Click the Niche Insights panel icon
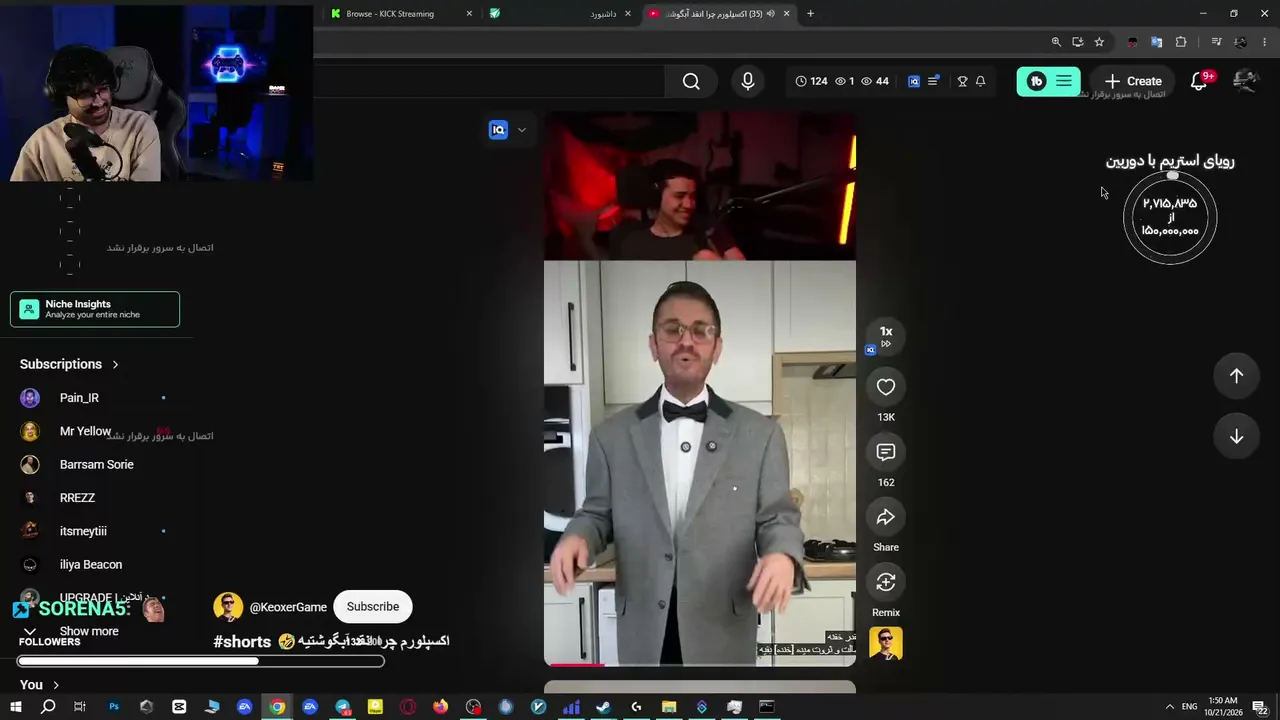Viewport: 1280px width, 720px height. coord(29,309)
